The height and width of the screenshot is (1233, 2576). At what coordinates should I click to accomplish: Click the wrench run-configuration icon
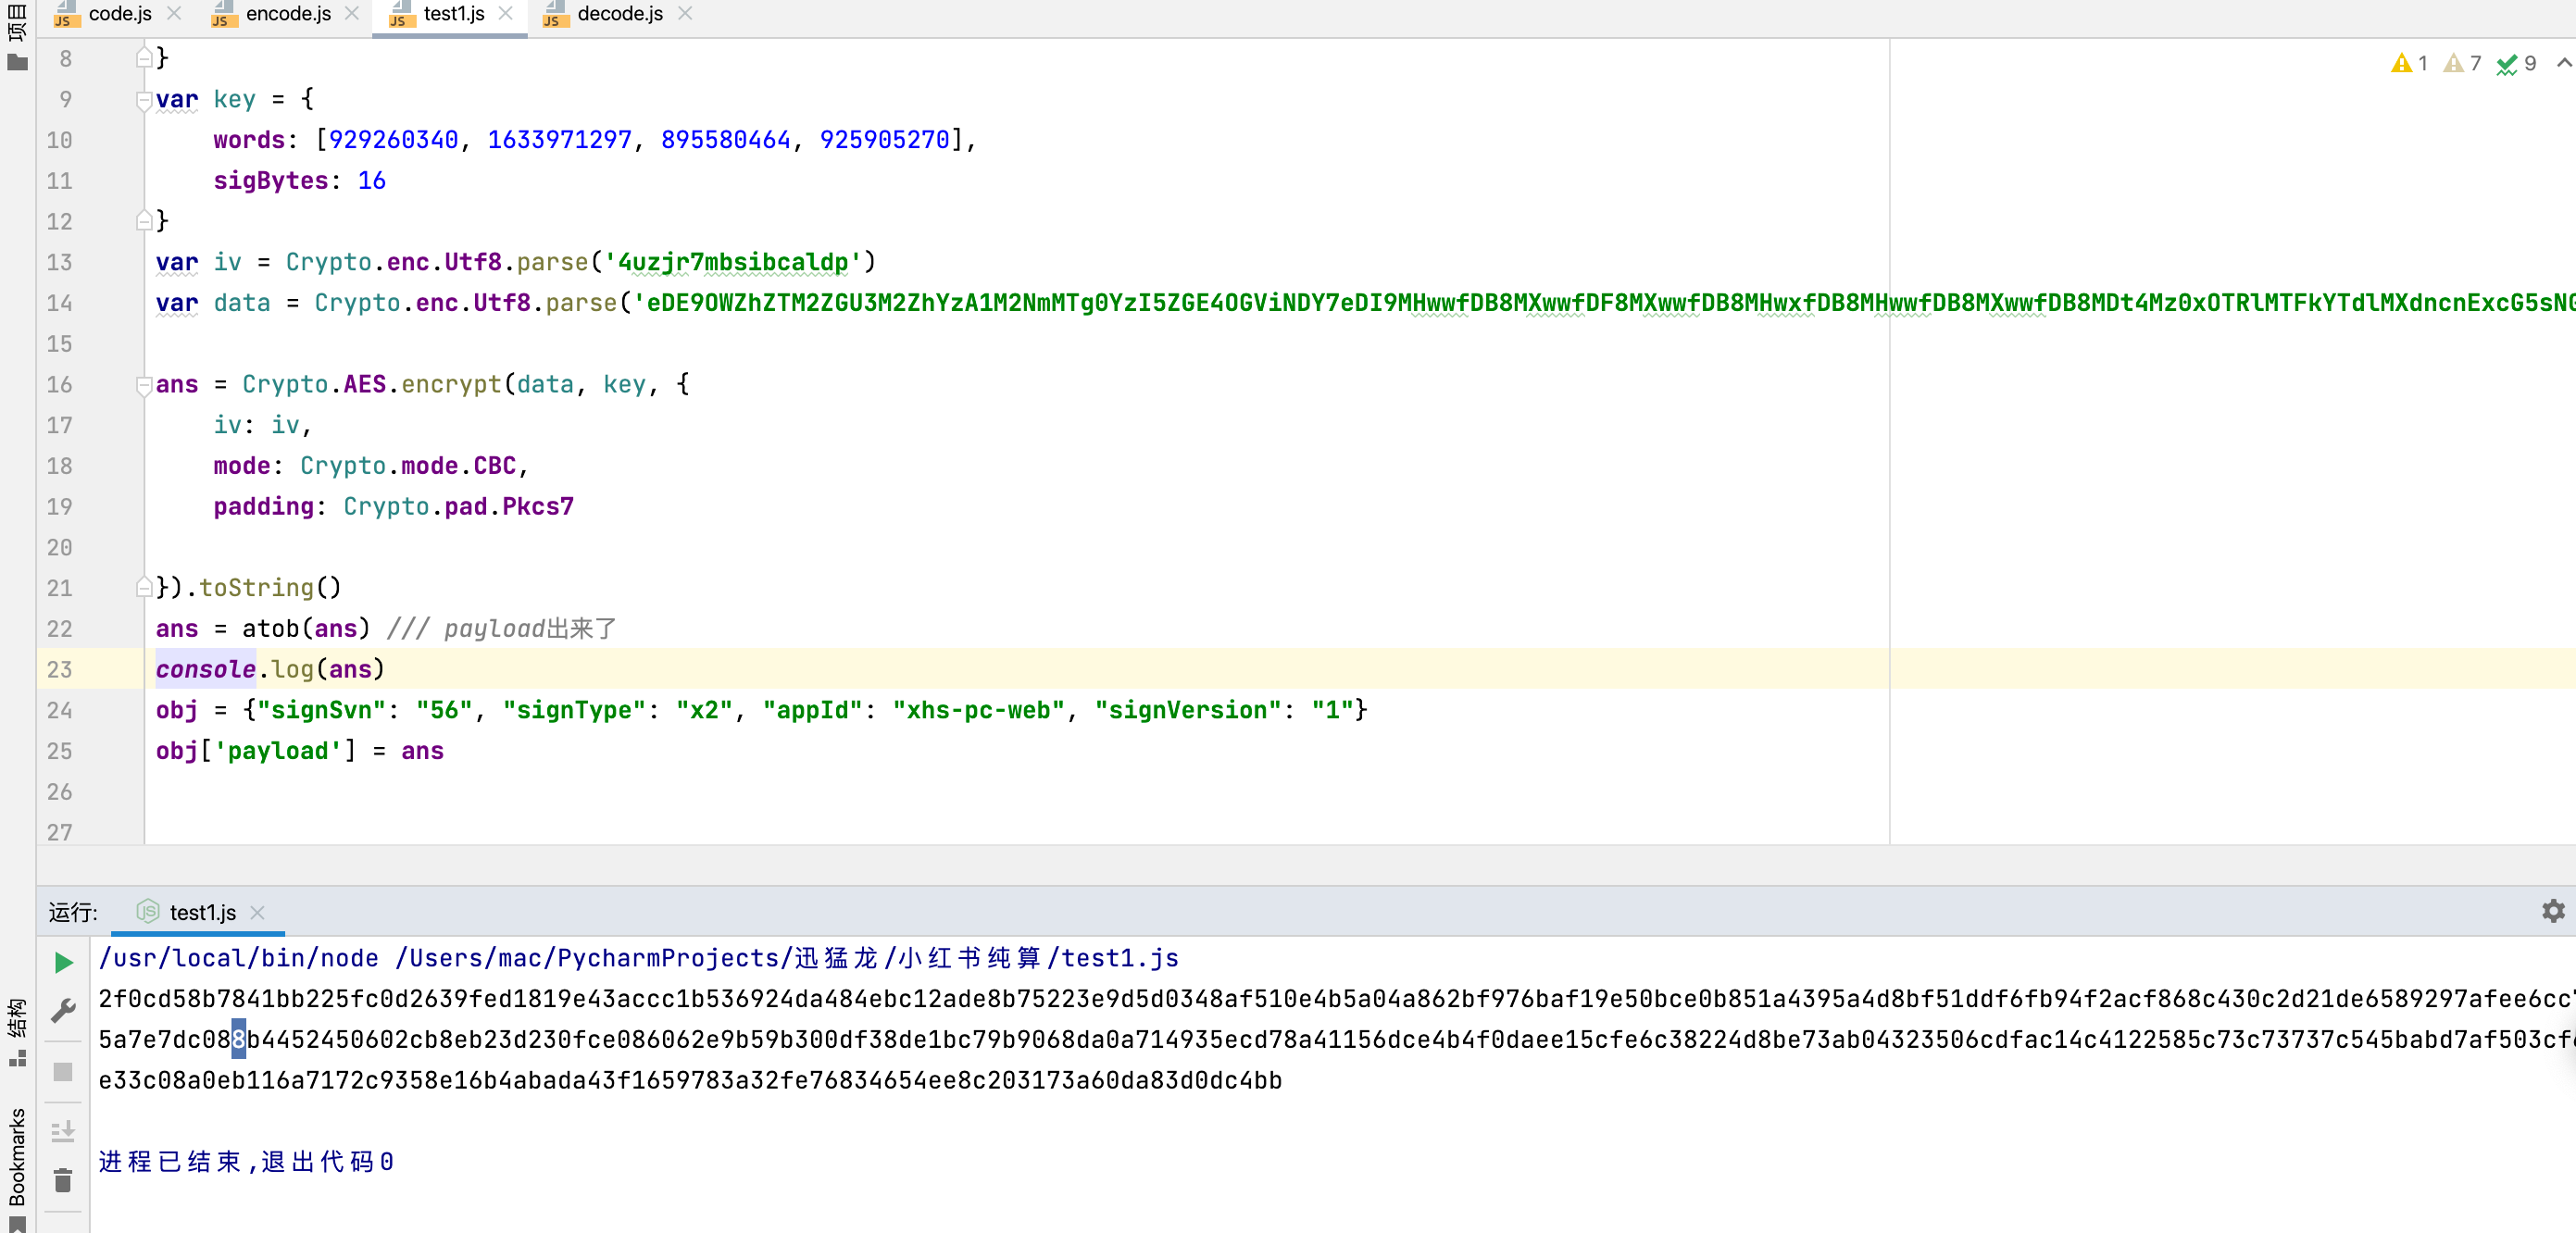63,1010
